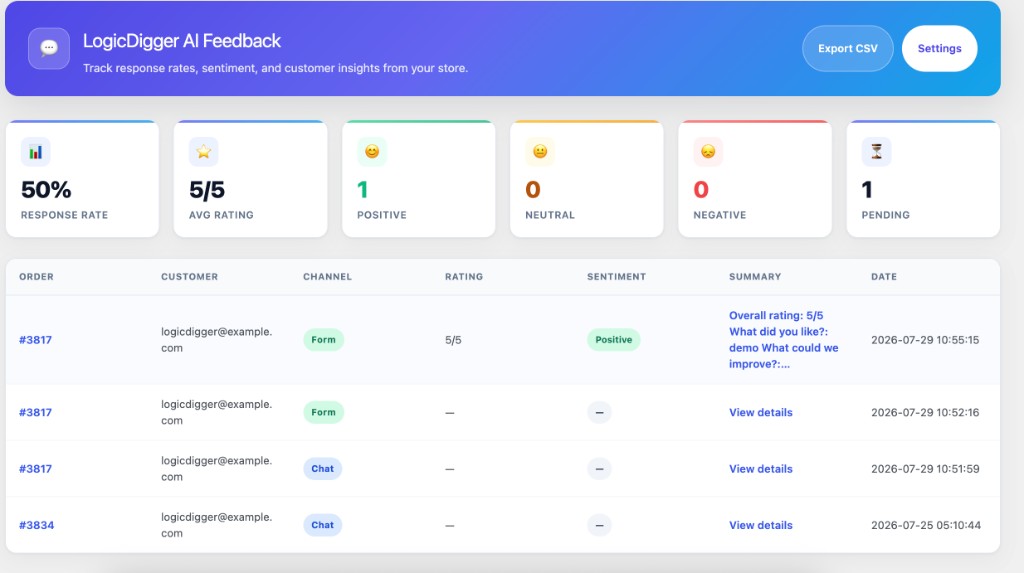Screen dimensions: 1024x573
Task: Click the 0 Neutral count
Action: (533, 190)
